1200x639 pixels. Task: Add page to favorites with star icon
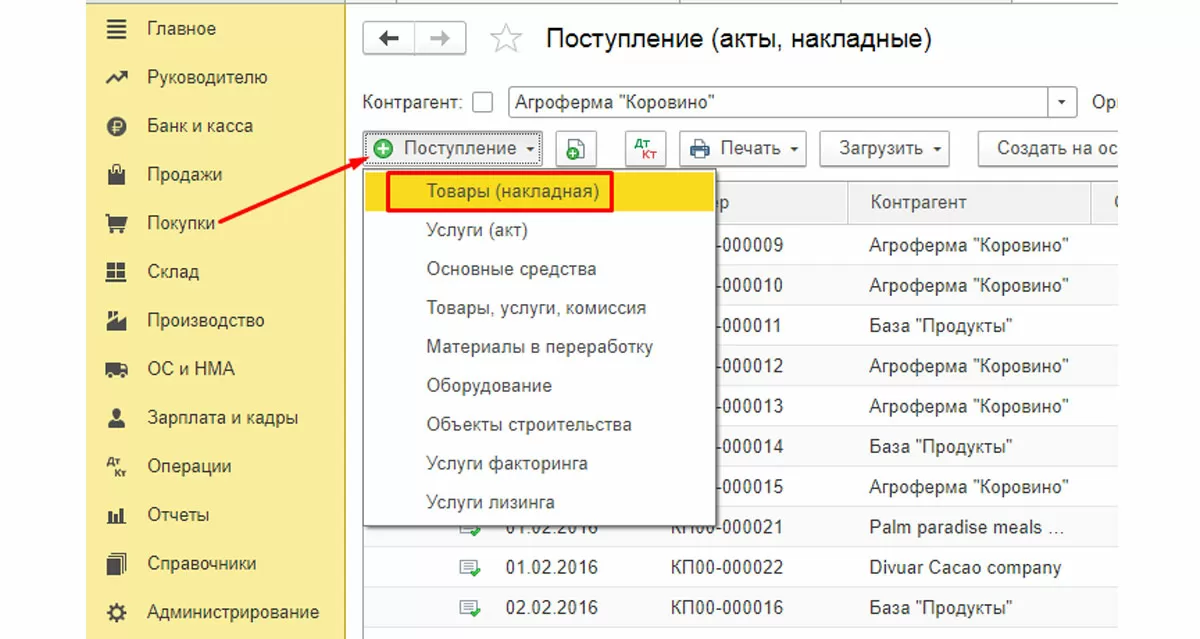point(506,39)
